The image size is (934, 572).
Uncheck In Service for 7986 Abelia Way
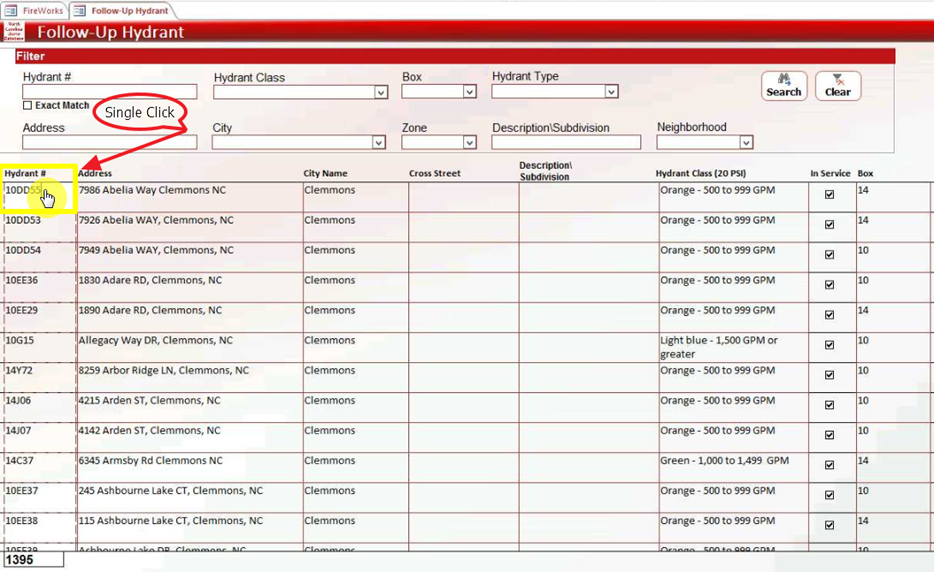(x=829, y=194)
